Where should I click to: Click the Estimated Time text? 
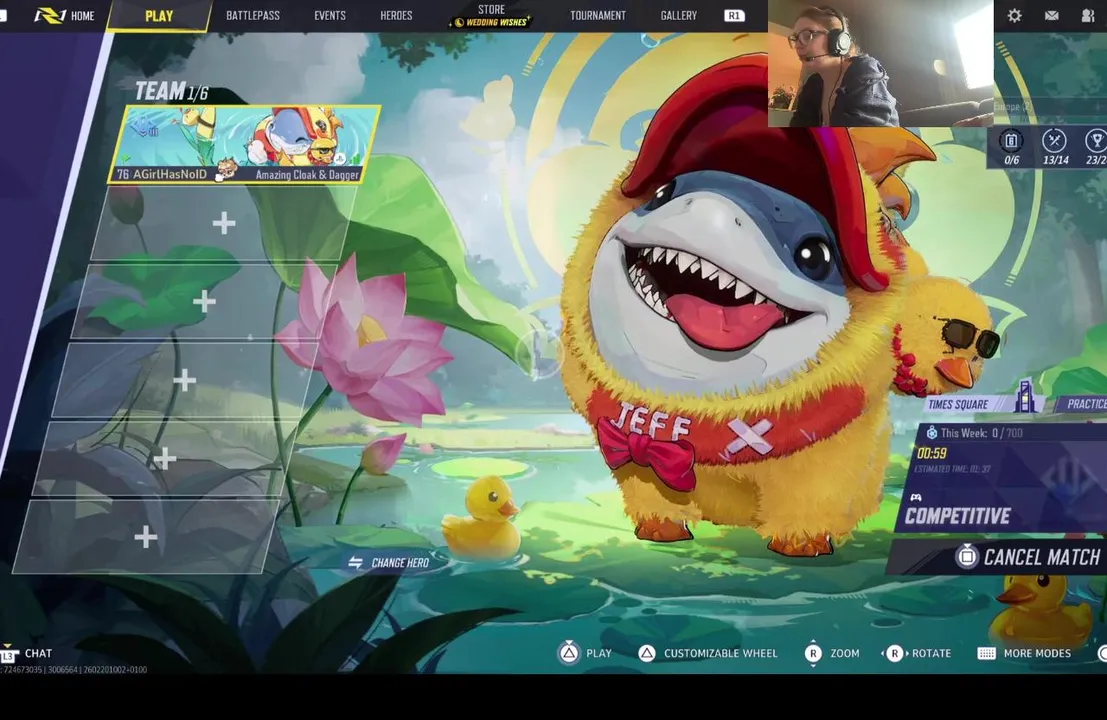point(952,469)
